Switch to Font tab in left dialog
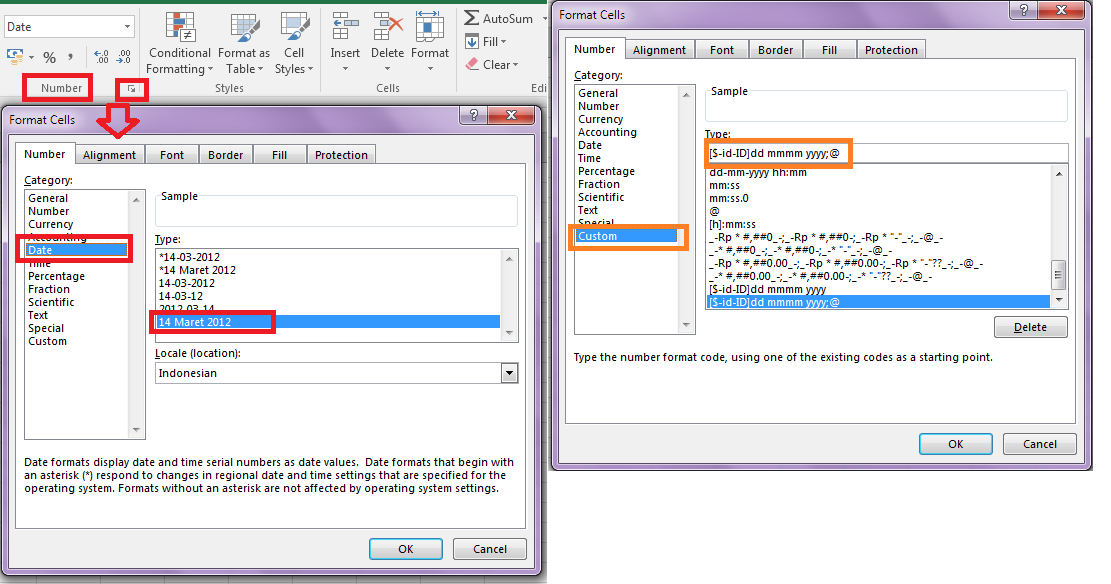 [171, 155]
